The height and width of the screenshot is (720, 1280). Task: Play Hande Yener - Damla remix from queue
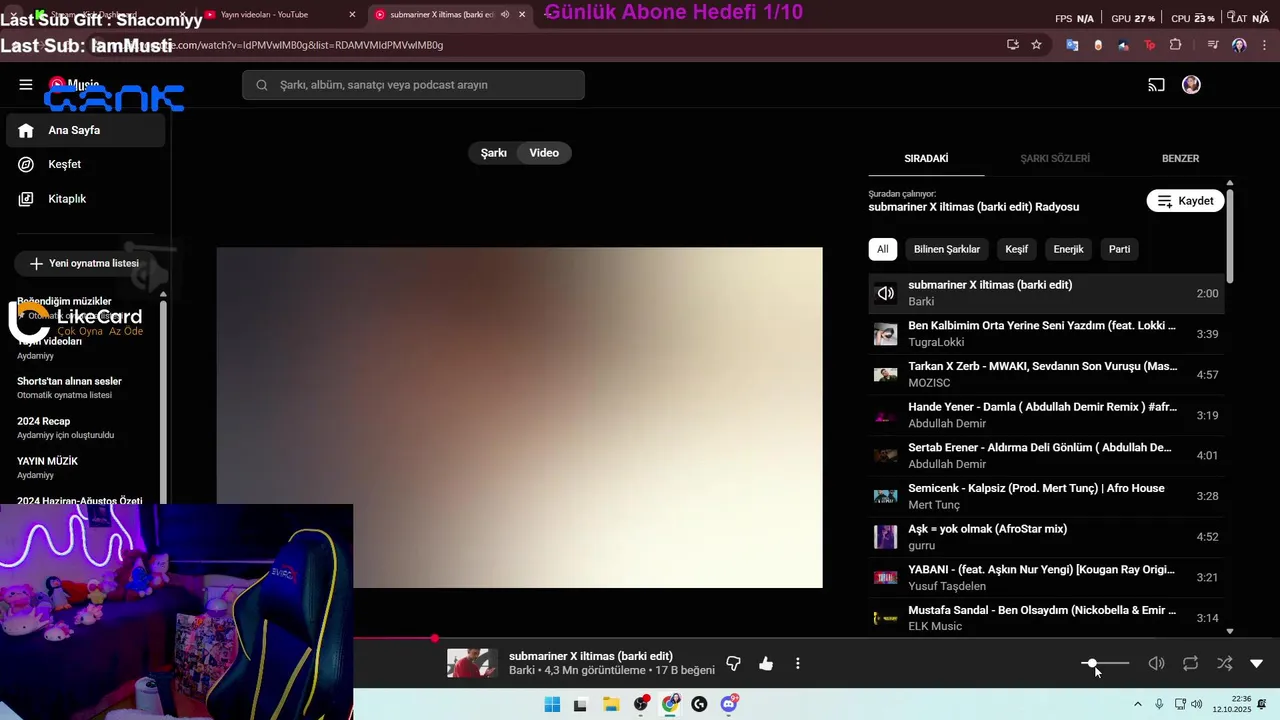click(1046, 415)
